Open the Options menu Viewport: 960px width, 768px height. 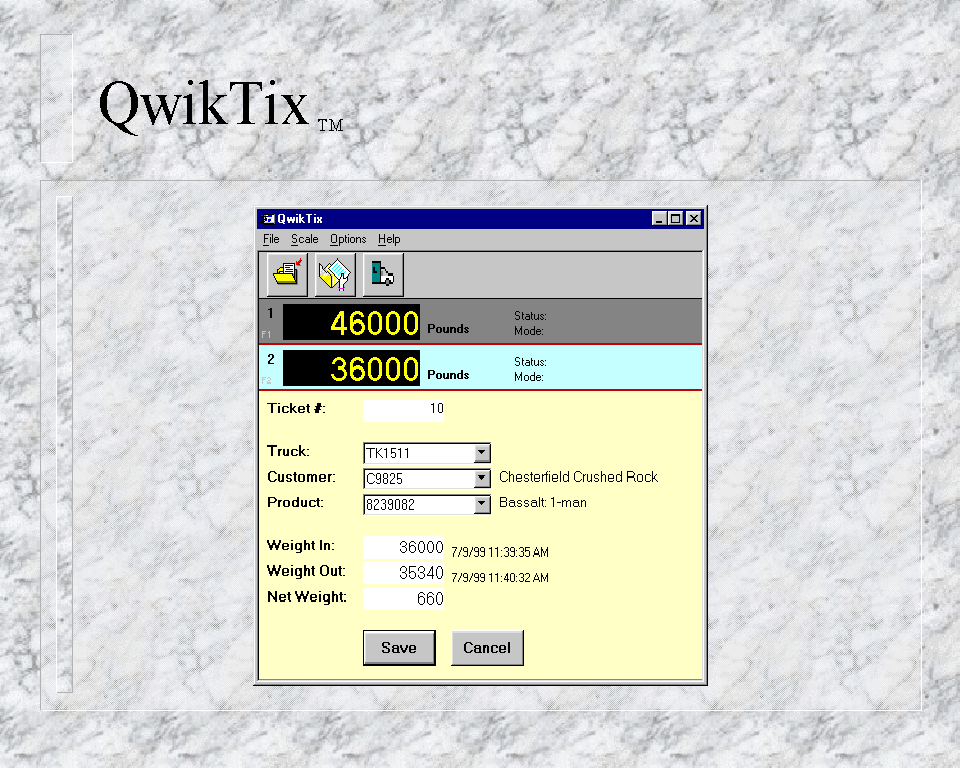click(x=348, y=240)
